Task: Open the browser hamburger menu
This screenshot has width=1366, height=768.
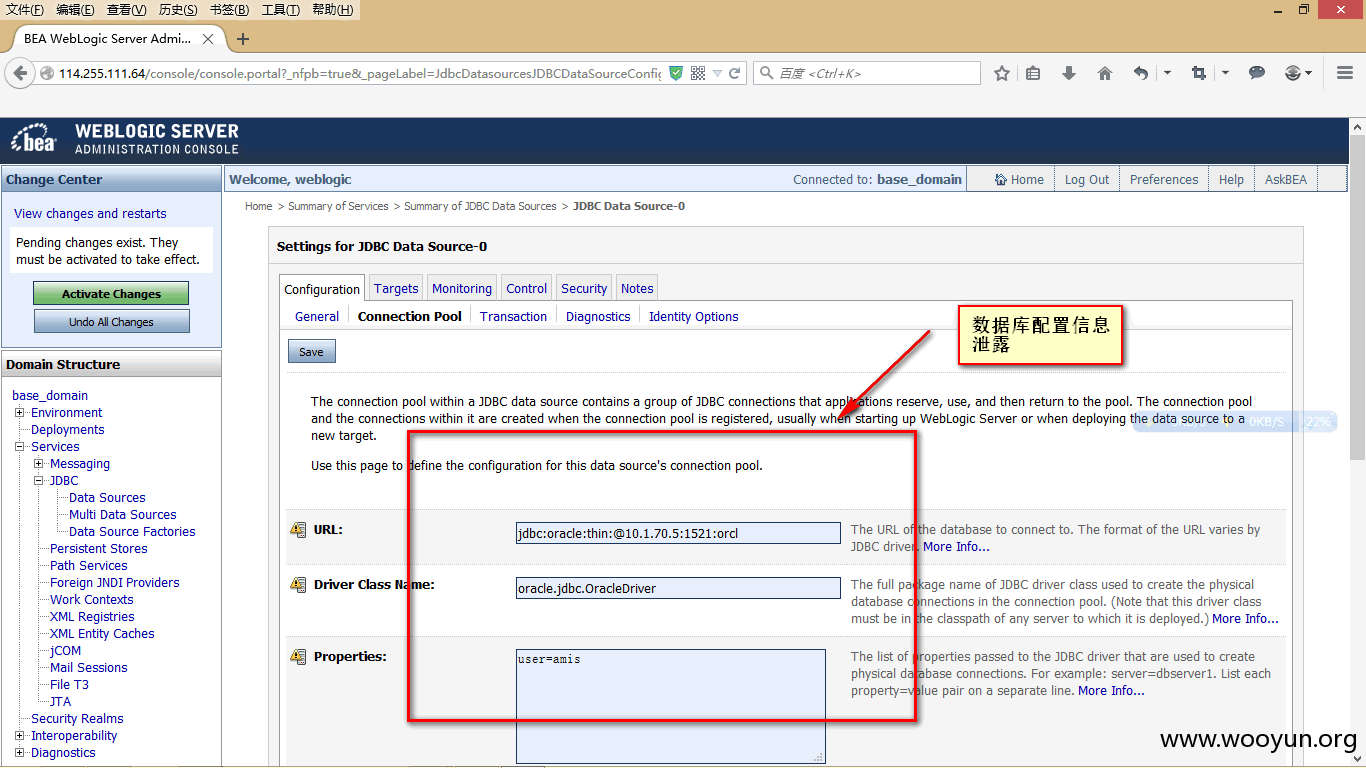Action: pyautogui.click(x=1345, y=73)
